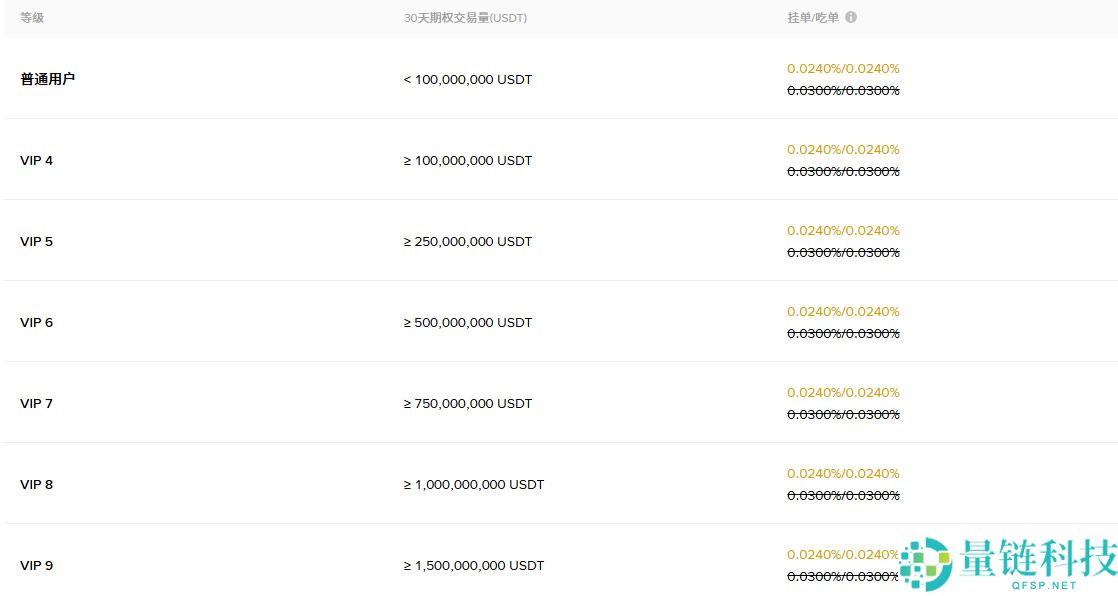Click the VIP 9 level label

point(36,565)
